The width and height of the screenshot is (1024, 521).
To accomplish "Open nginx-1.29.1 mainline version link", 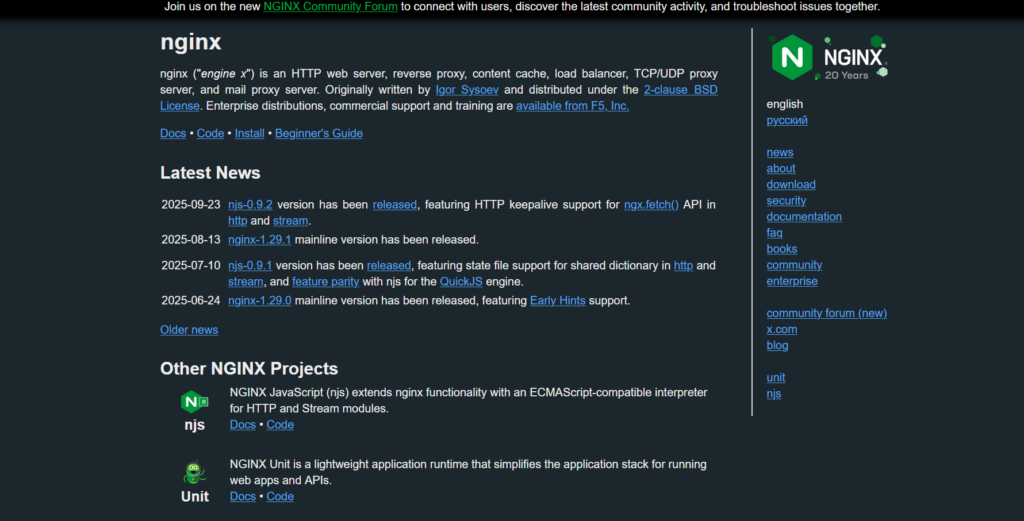I will (x=259, y=240).
